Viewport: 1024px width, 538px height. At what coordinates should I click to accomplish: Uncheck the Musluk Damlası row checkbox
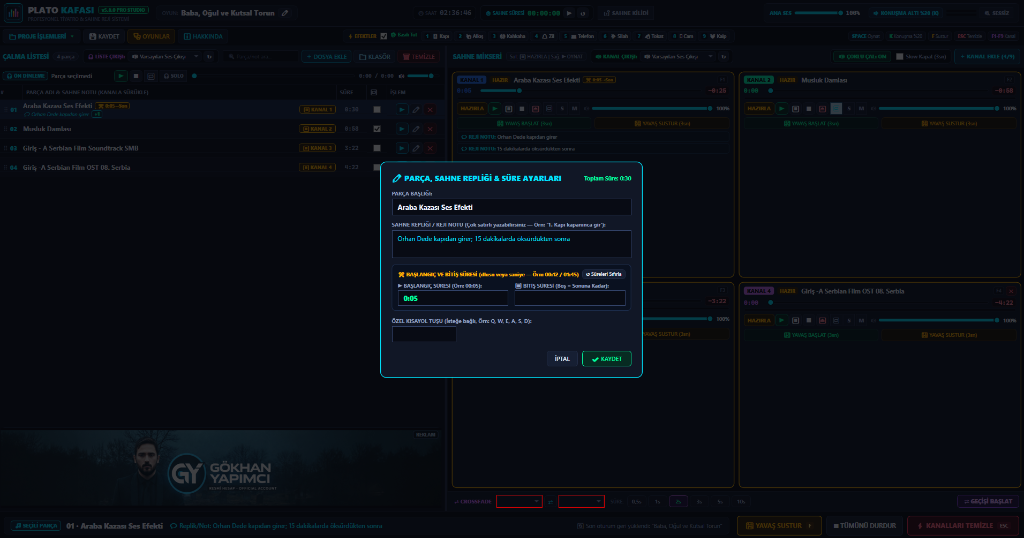(x=377, y=129)
